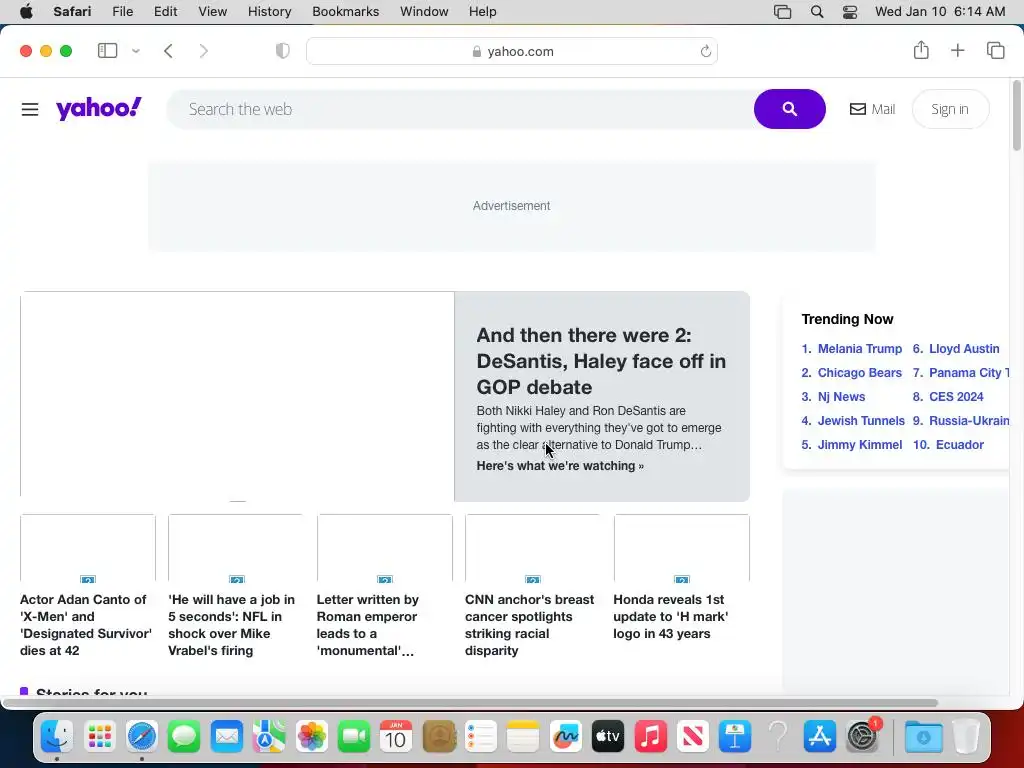Click the horizontal page scrollbar
The height and width of the screenshot is (768, 1024).
470,703
